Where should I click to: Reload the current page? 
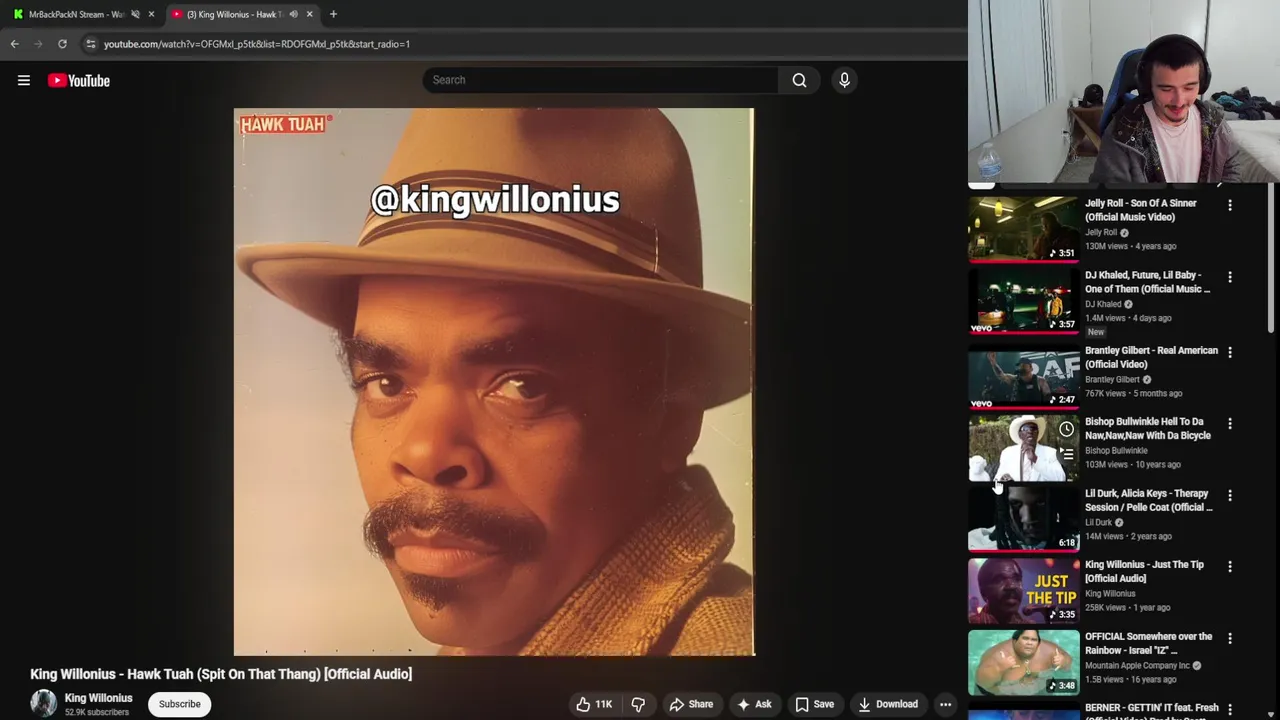click(62, 44)
